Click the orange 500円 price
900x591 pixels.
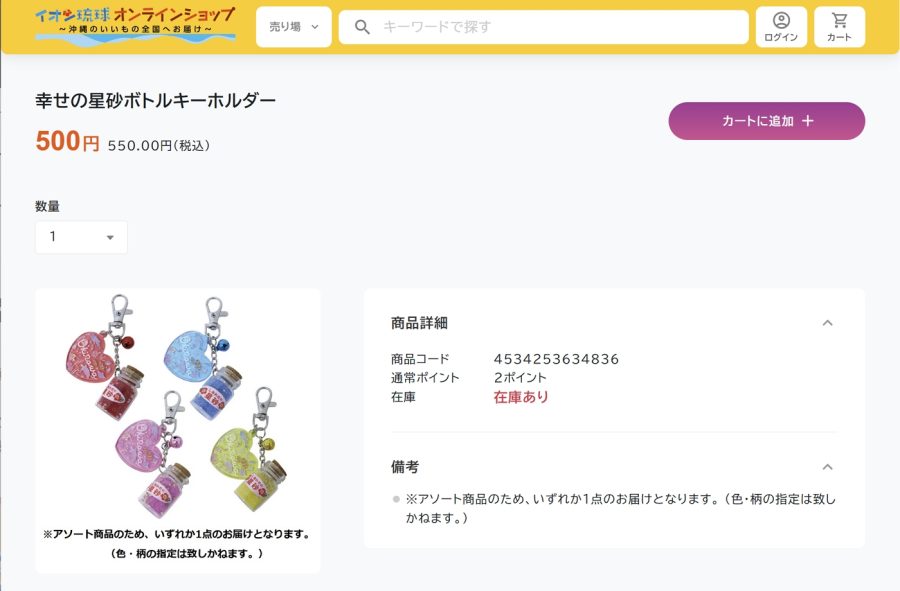[67, 142]
